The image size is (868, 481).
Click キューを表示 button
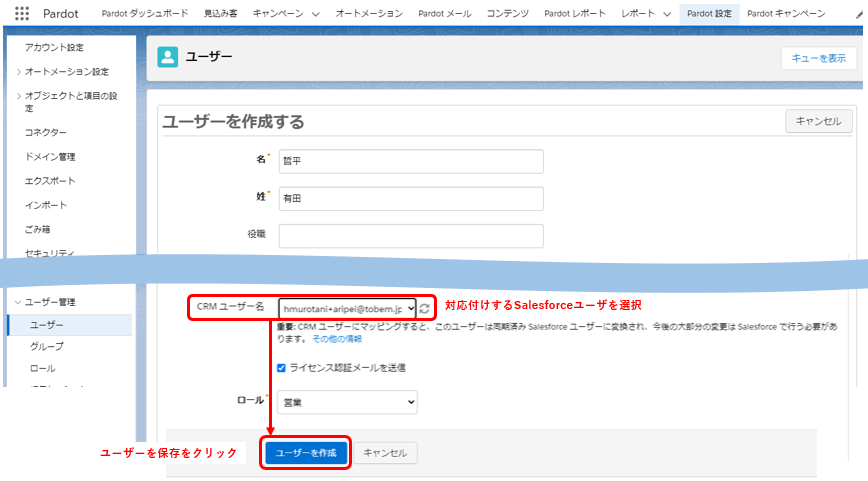pyautogui.click(x=819, y=58)
